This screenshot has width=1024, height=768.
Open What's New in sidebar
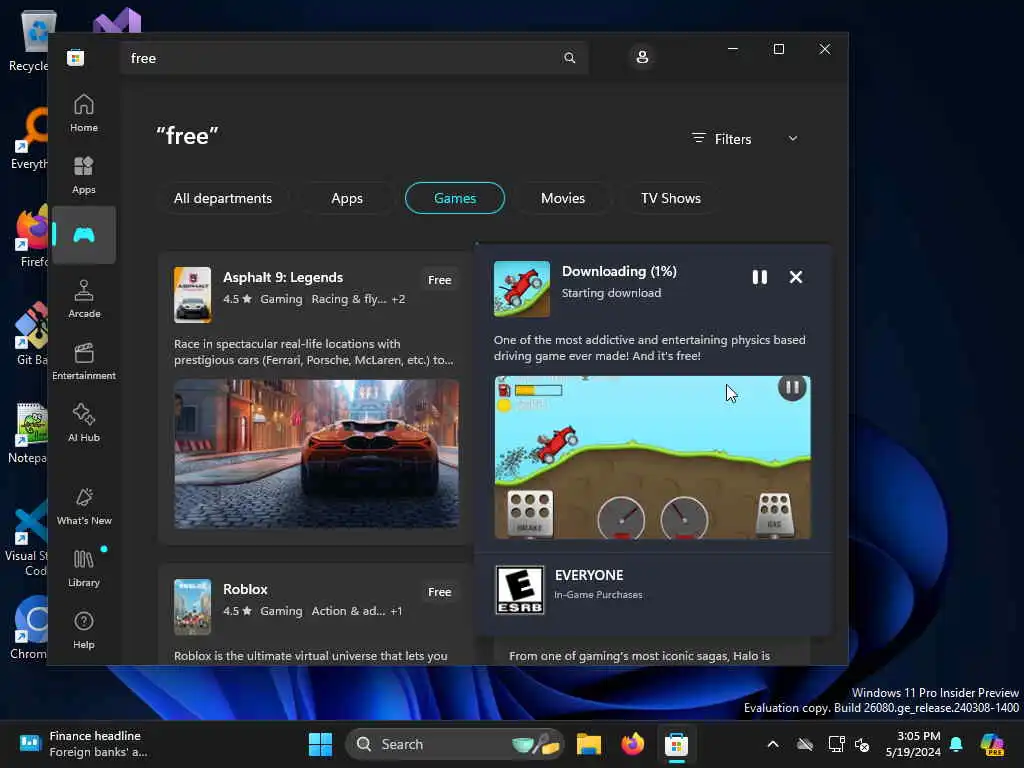(84, 506)
